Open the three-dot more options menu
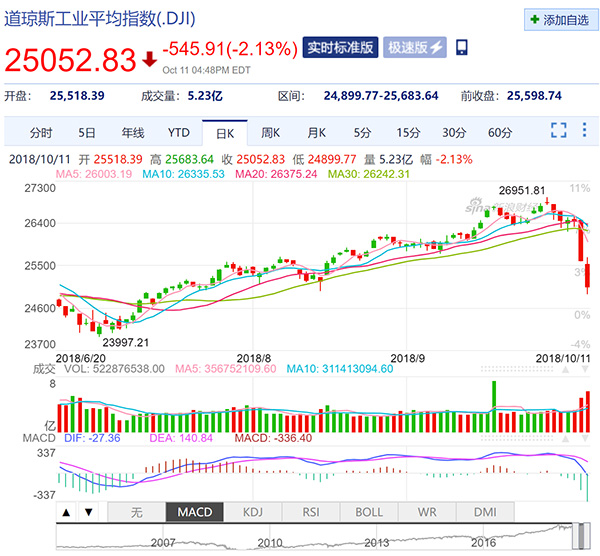 click(x=584, y=130)
